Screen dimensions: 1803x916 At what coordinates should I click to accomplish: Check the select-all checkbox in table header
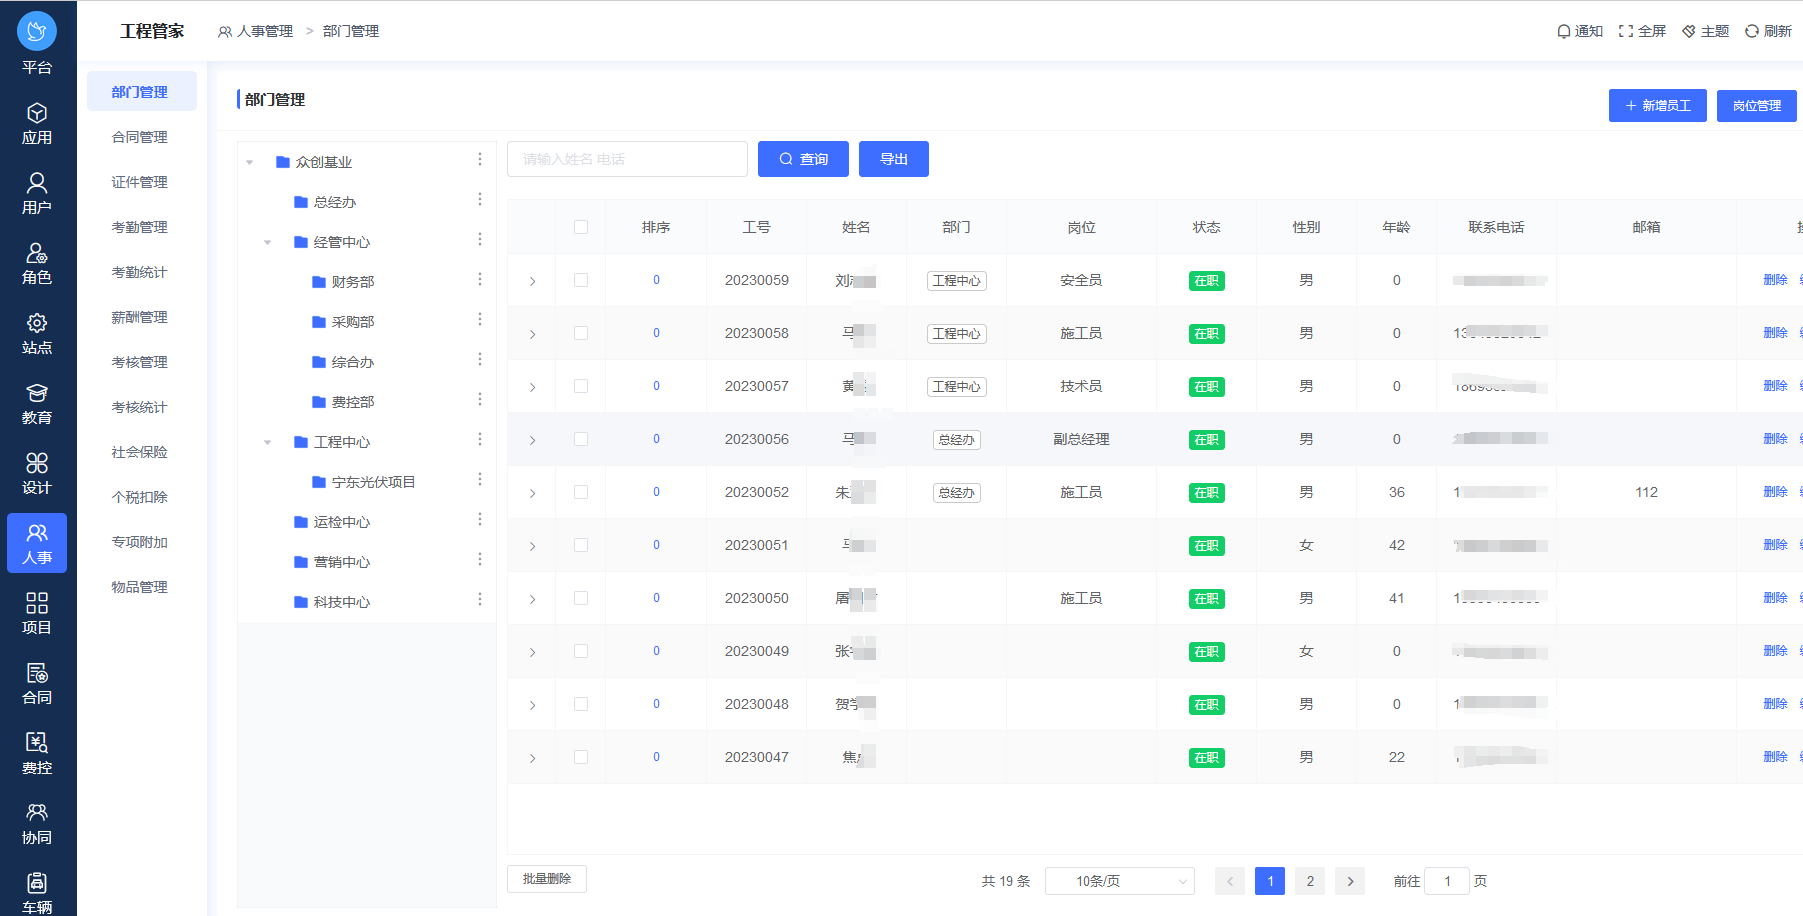[x=581, y=227]
